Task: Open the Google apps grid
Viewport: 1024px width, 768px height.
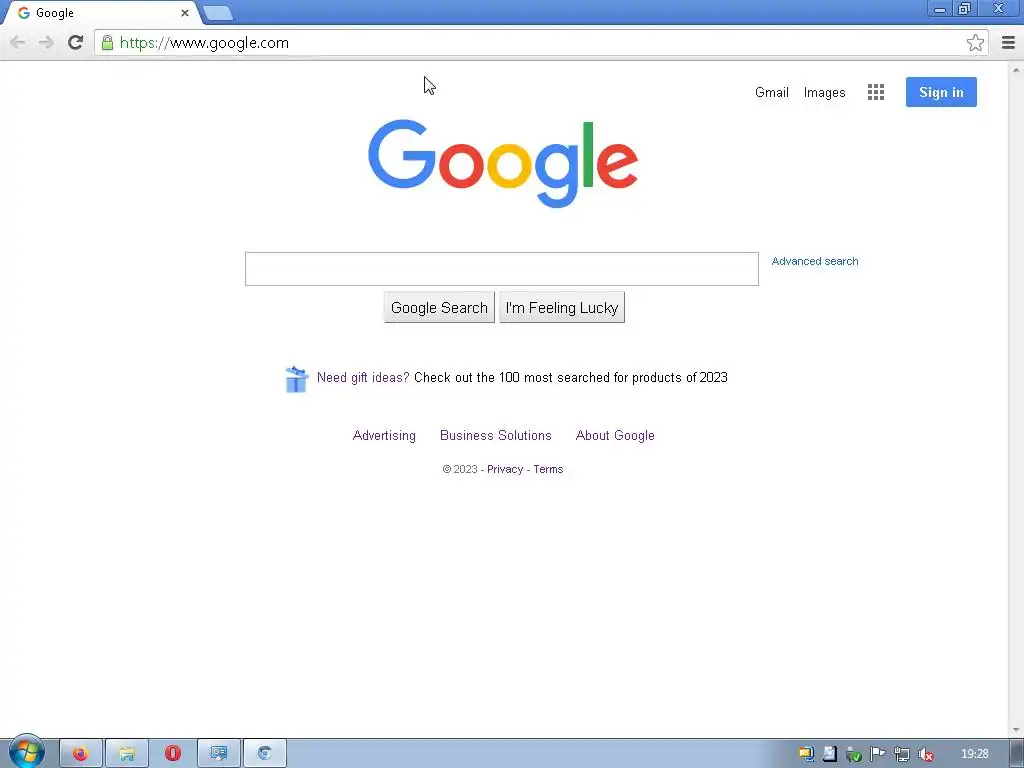Action: (876, 92)
